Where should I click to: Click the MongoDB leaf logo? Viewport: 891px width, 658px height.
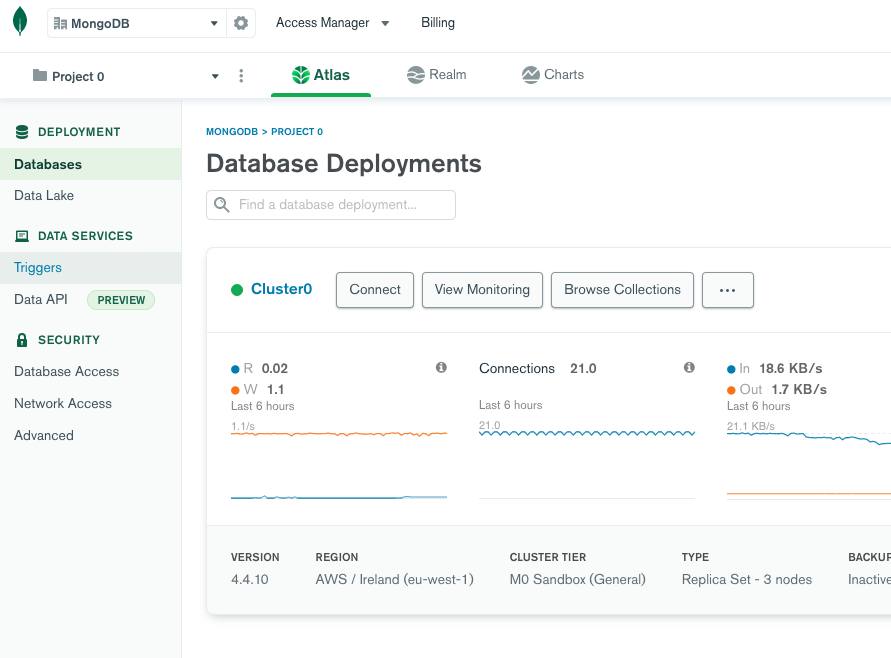point(20,22)
